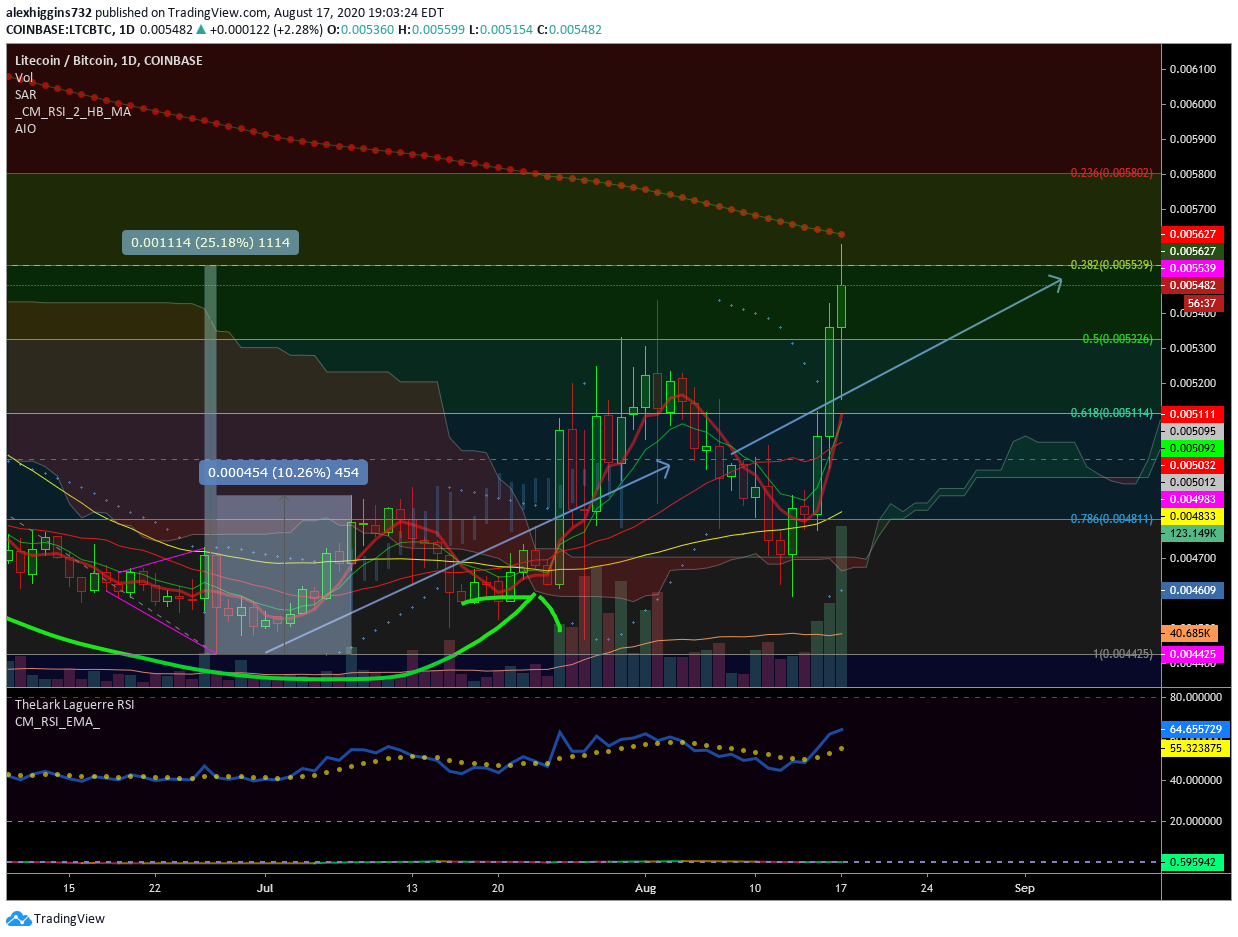Click the 0.618(0.005114) Fibonacci level label

point(1111,413)
